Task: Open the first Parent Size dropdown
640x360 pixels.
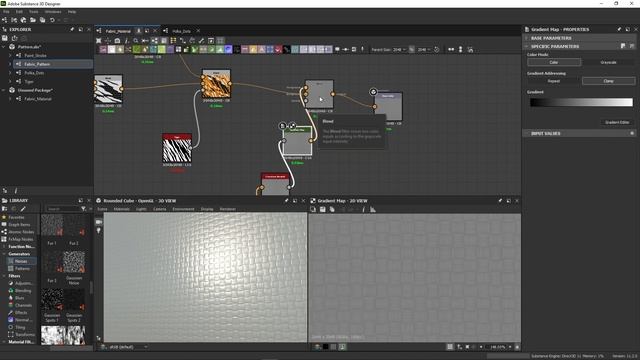Action: point(399,49)
